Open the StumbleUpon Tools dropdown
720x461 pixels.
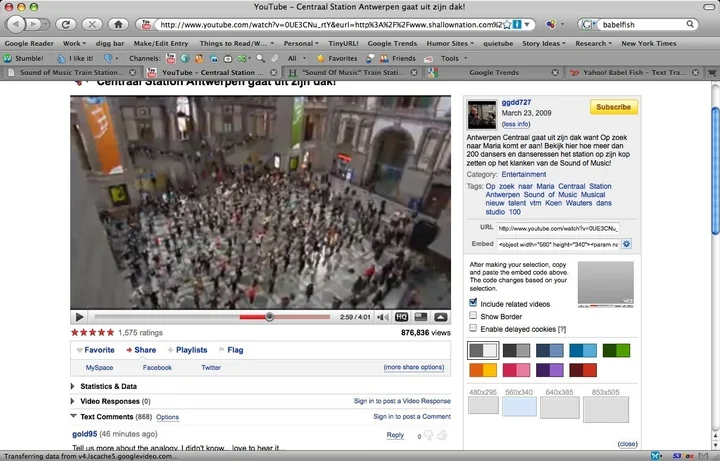point(454,58)
